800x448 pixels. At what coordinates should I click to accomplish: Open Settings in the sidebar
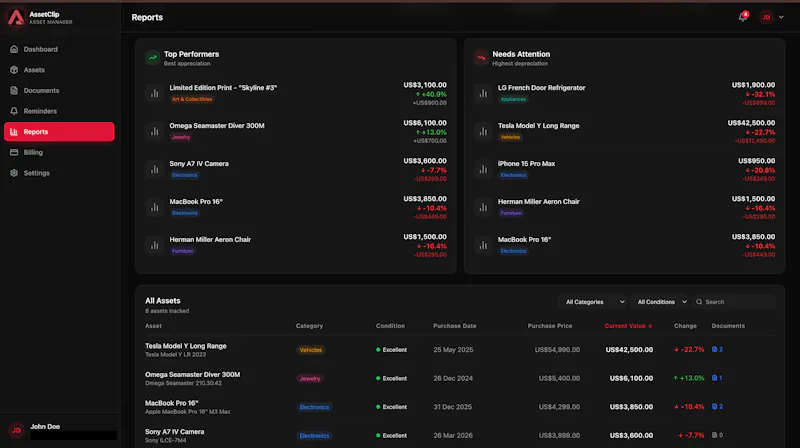click(59, 173)
